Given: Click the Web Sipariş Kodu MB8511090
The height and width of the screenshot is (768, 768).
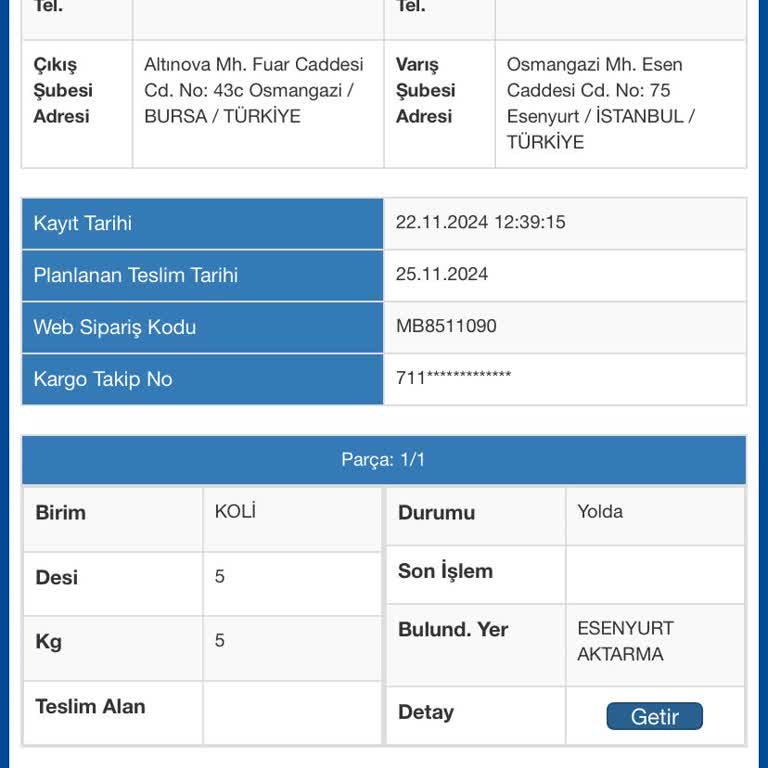Looking at the screenshot, I should click(x=446, y=326).
